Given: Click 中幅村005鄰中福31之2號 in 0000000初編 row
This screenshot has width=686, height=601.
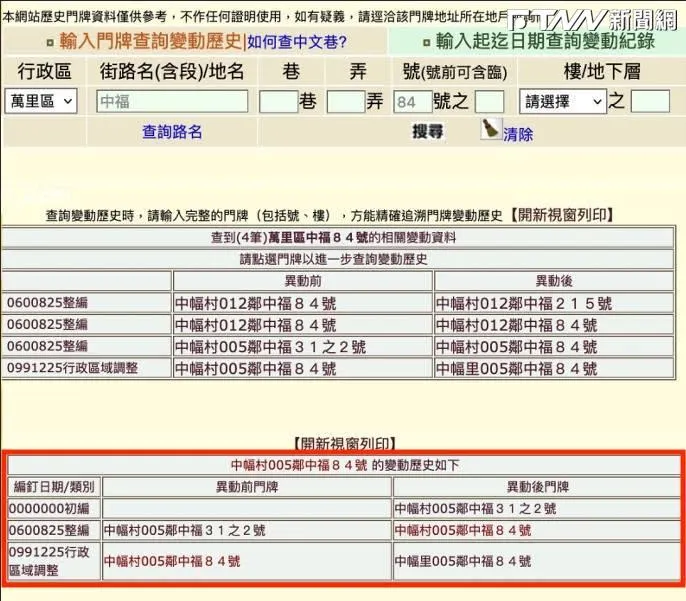Looking at the screenshot, I should coord(475,509).
